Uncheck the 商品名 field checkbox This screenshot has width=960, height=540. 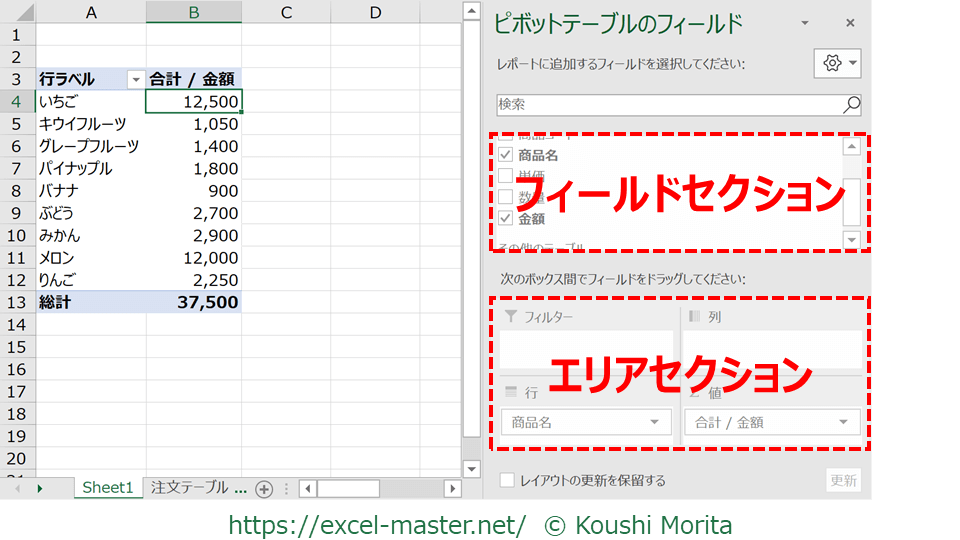tap(506, 155)
